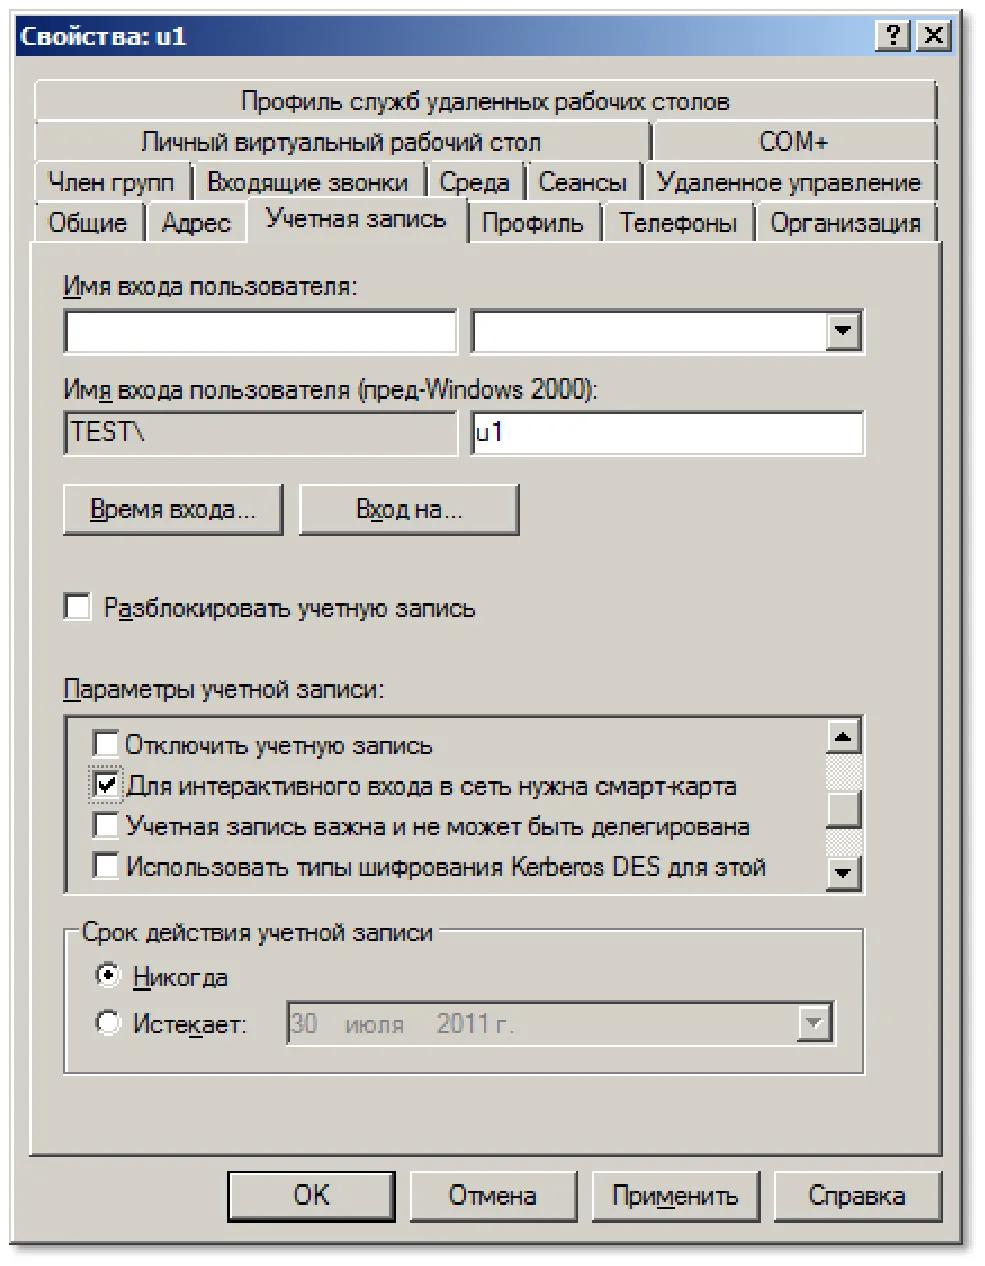The height and width of the screenshot is (1266, 985).
Task: Expand the UPN suffix dropdown arrow
Action: 843,331
